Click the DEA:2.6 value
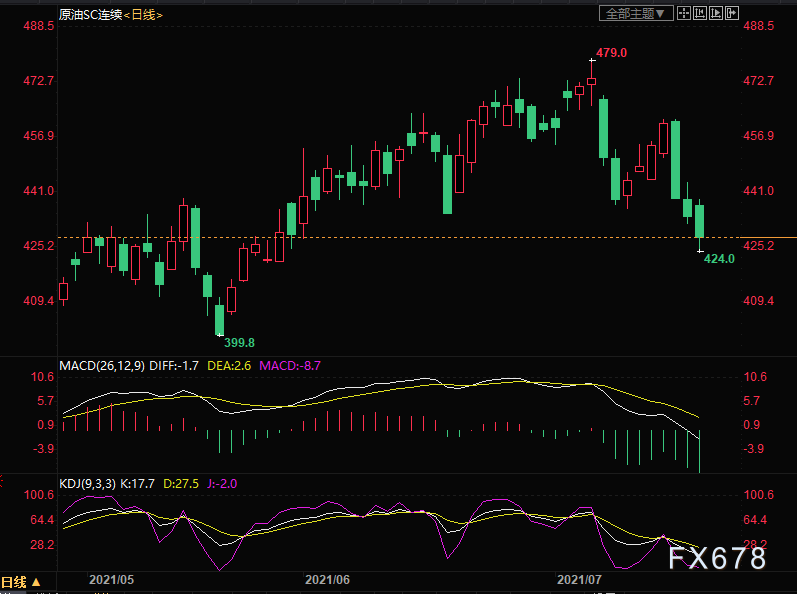 tap(229, 366)
